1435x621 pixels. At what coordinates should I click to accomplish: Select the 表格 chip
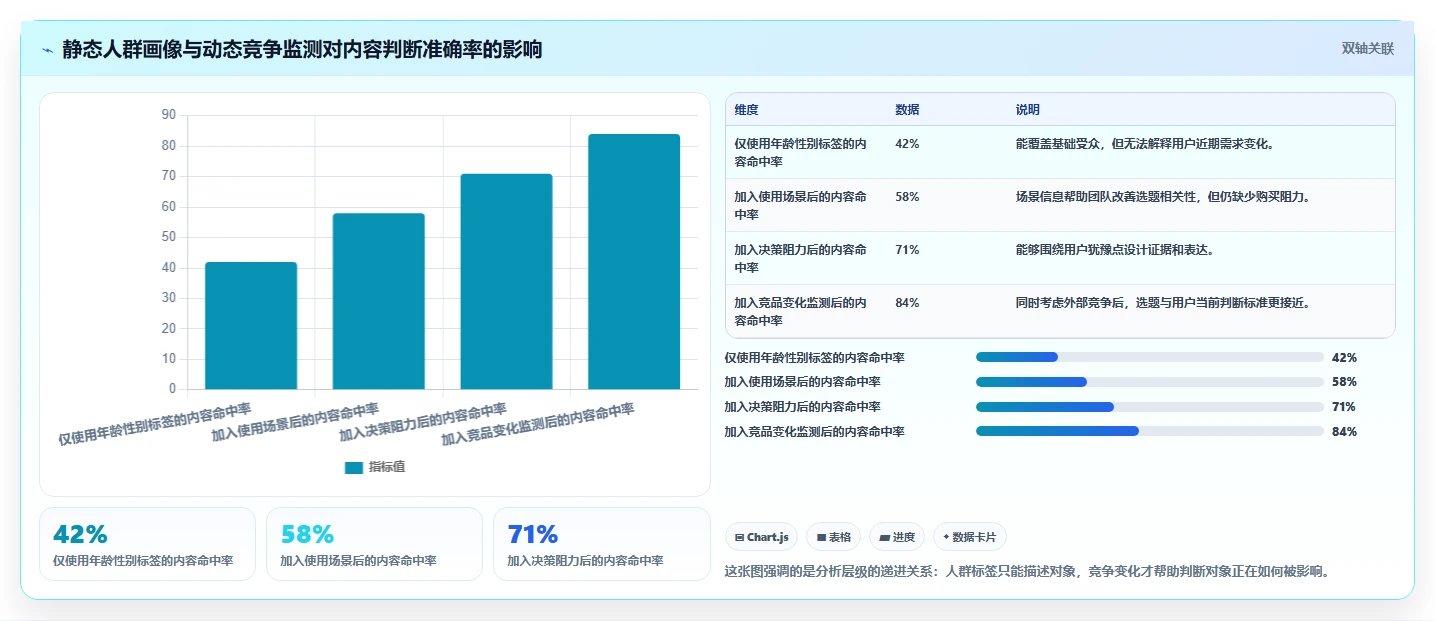(833, 537)
